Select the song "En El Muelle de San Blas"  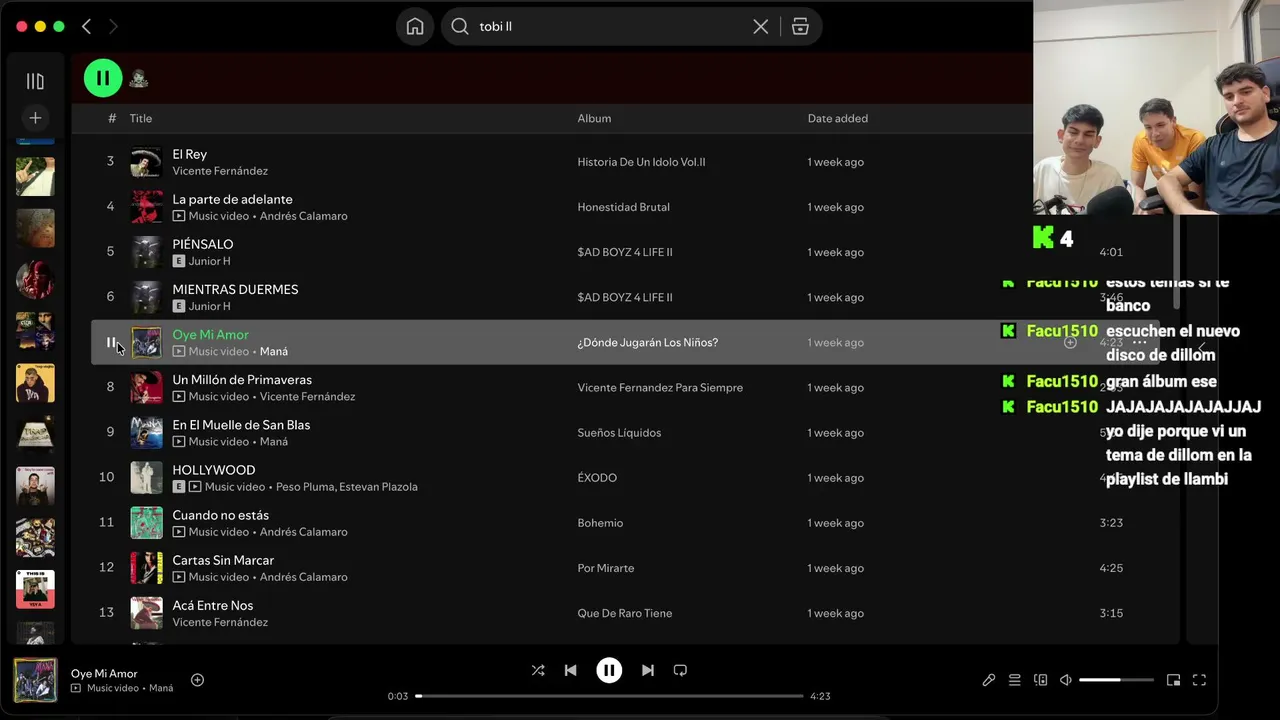pos(241,425)
